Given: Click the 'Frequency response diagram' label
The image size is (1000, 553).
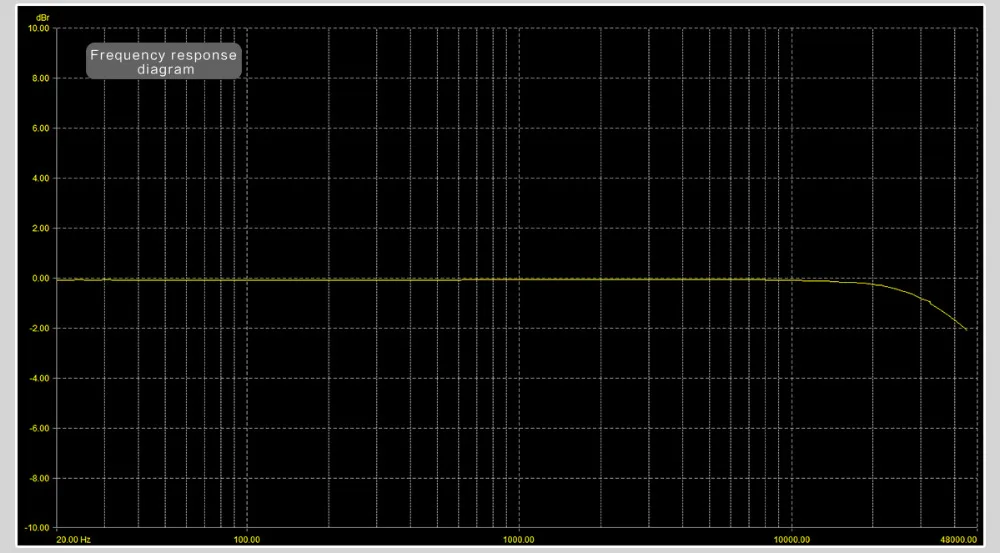Looking at the screenshot, I should coord(163,62).
